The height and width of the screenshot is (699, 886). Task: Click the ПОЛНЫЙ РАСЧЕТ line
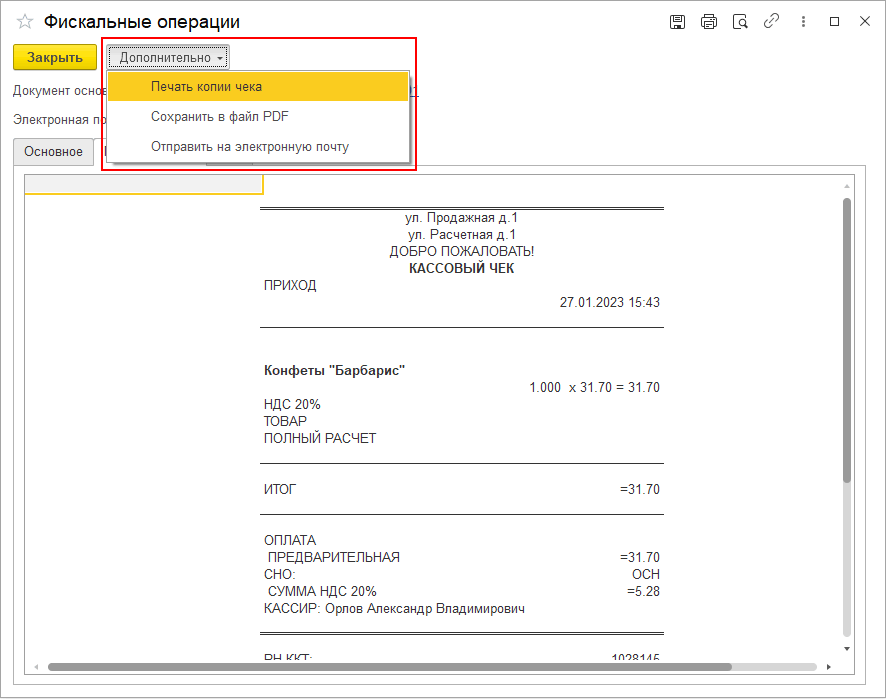(320, 438)
